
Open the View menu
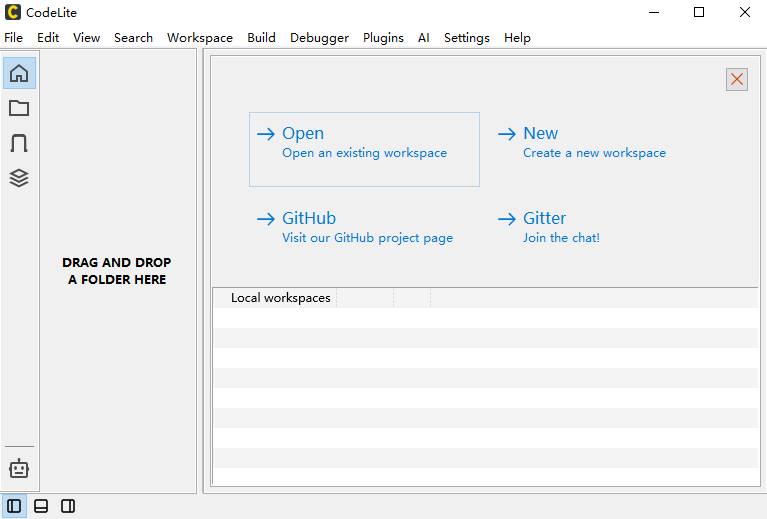tap(87, 38)
